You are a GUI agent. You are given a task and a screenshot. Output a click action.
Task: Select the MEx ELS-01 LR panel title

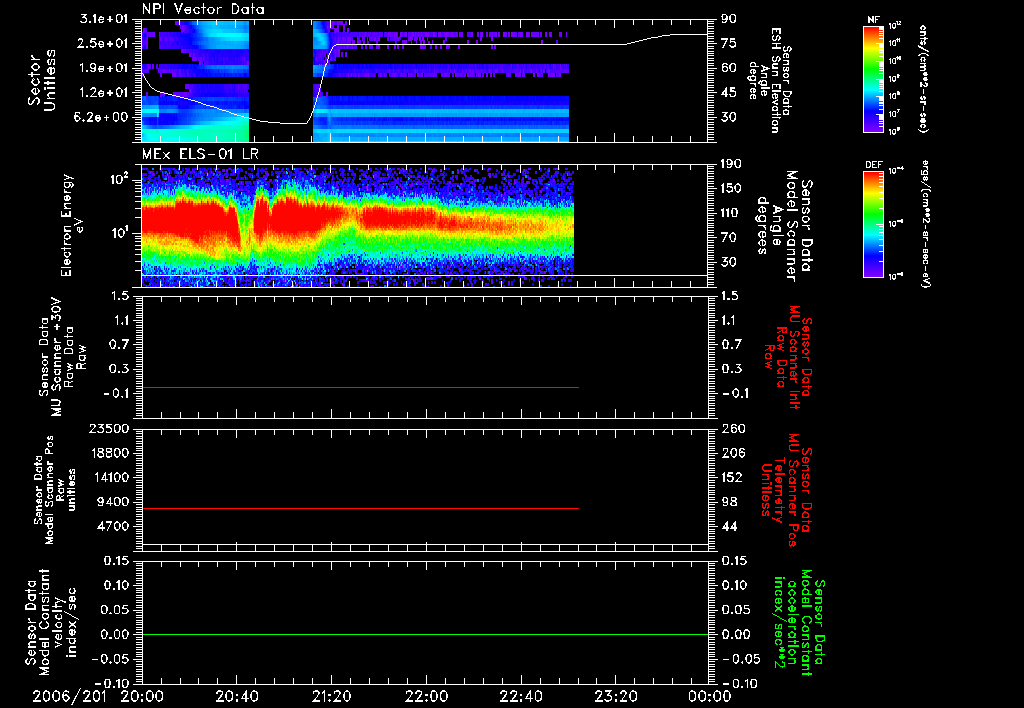click(200, 155)
